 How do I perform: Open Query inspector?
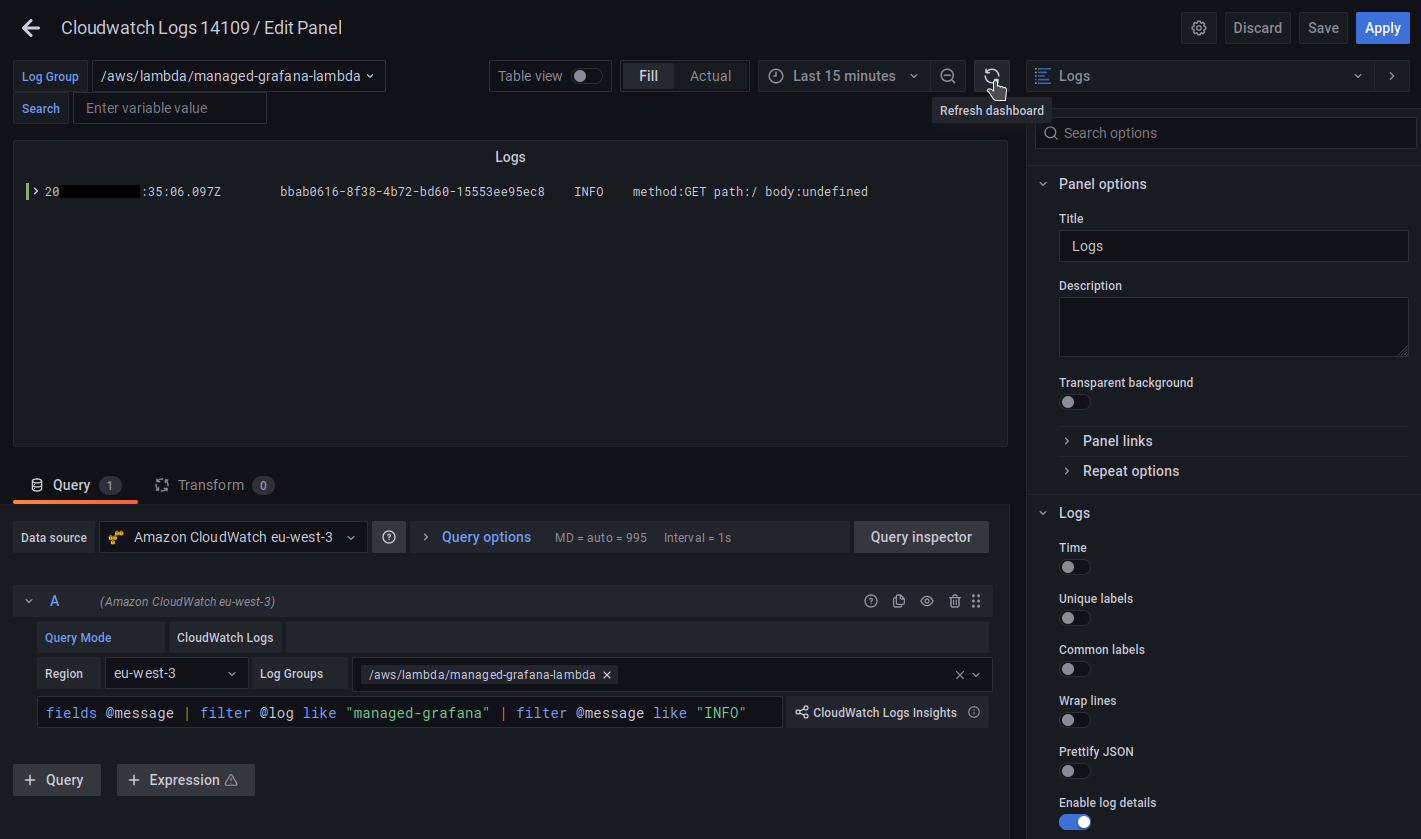point(921,537)
